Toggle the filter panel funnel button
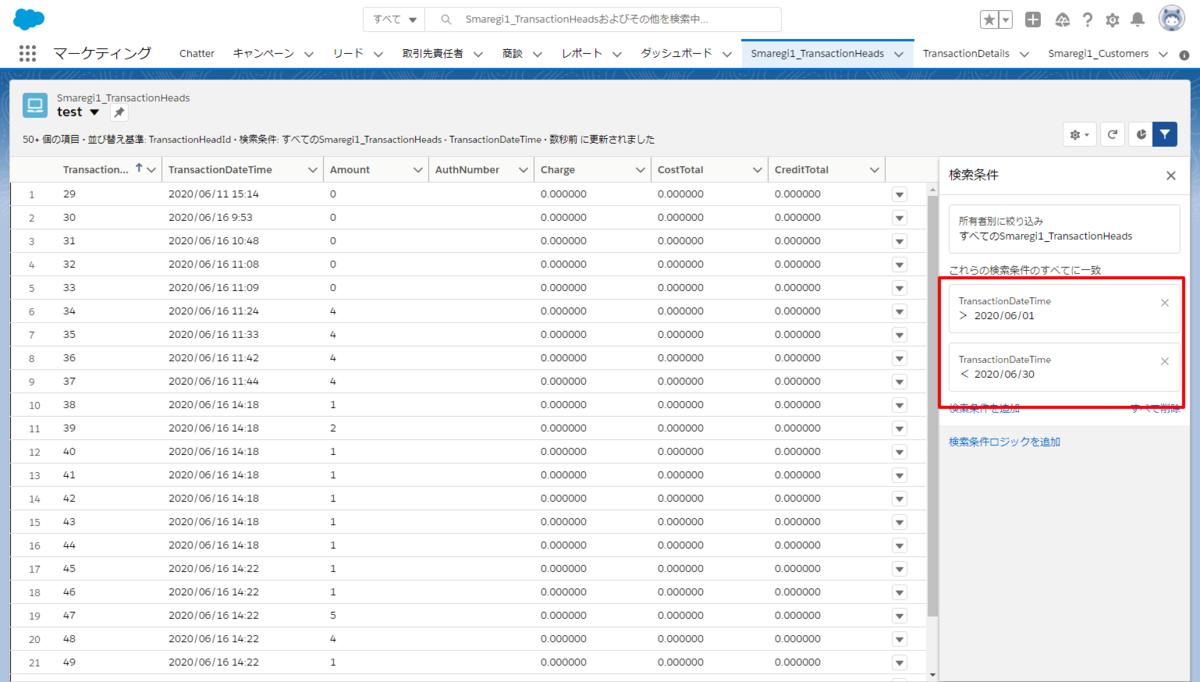Image resolution: width=1200 pixels, height=682 pixels. point(1165,134)
